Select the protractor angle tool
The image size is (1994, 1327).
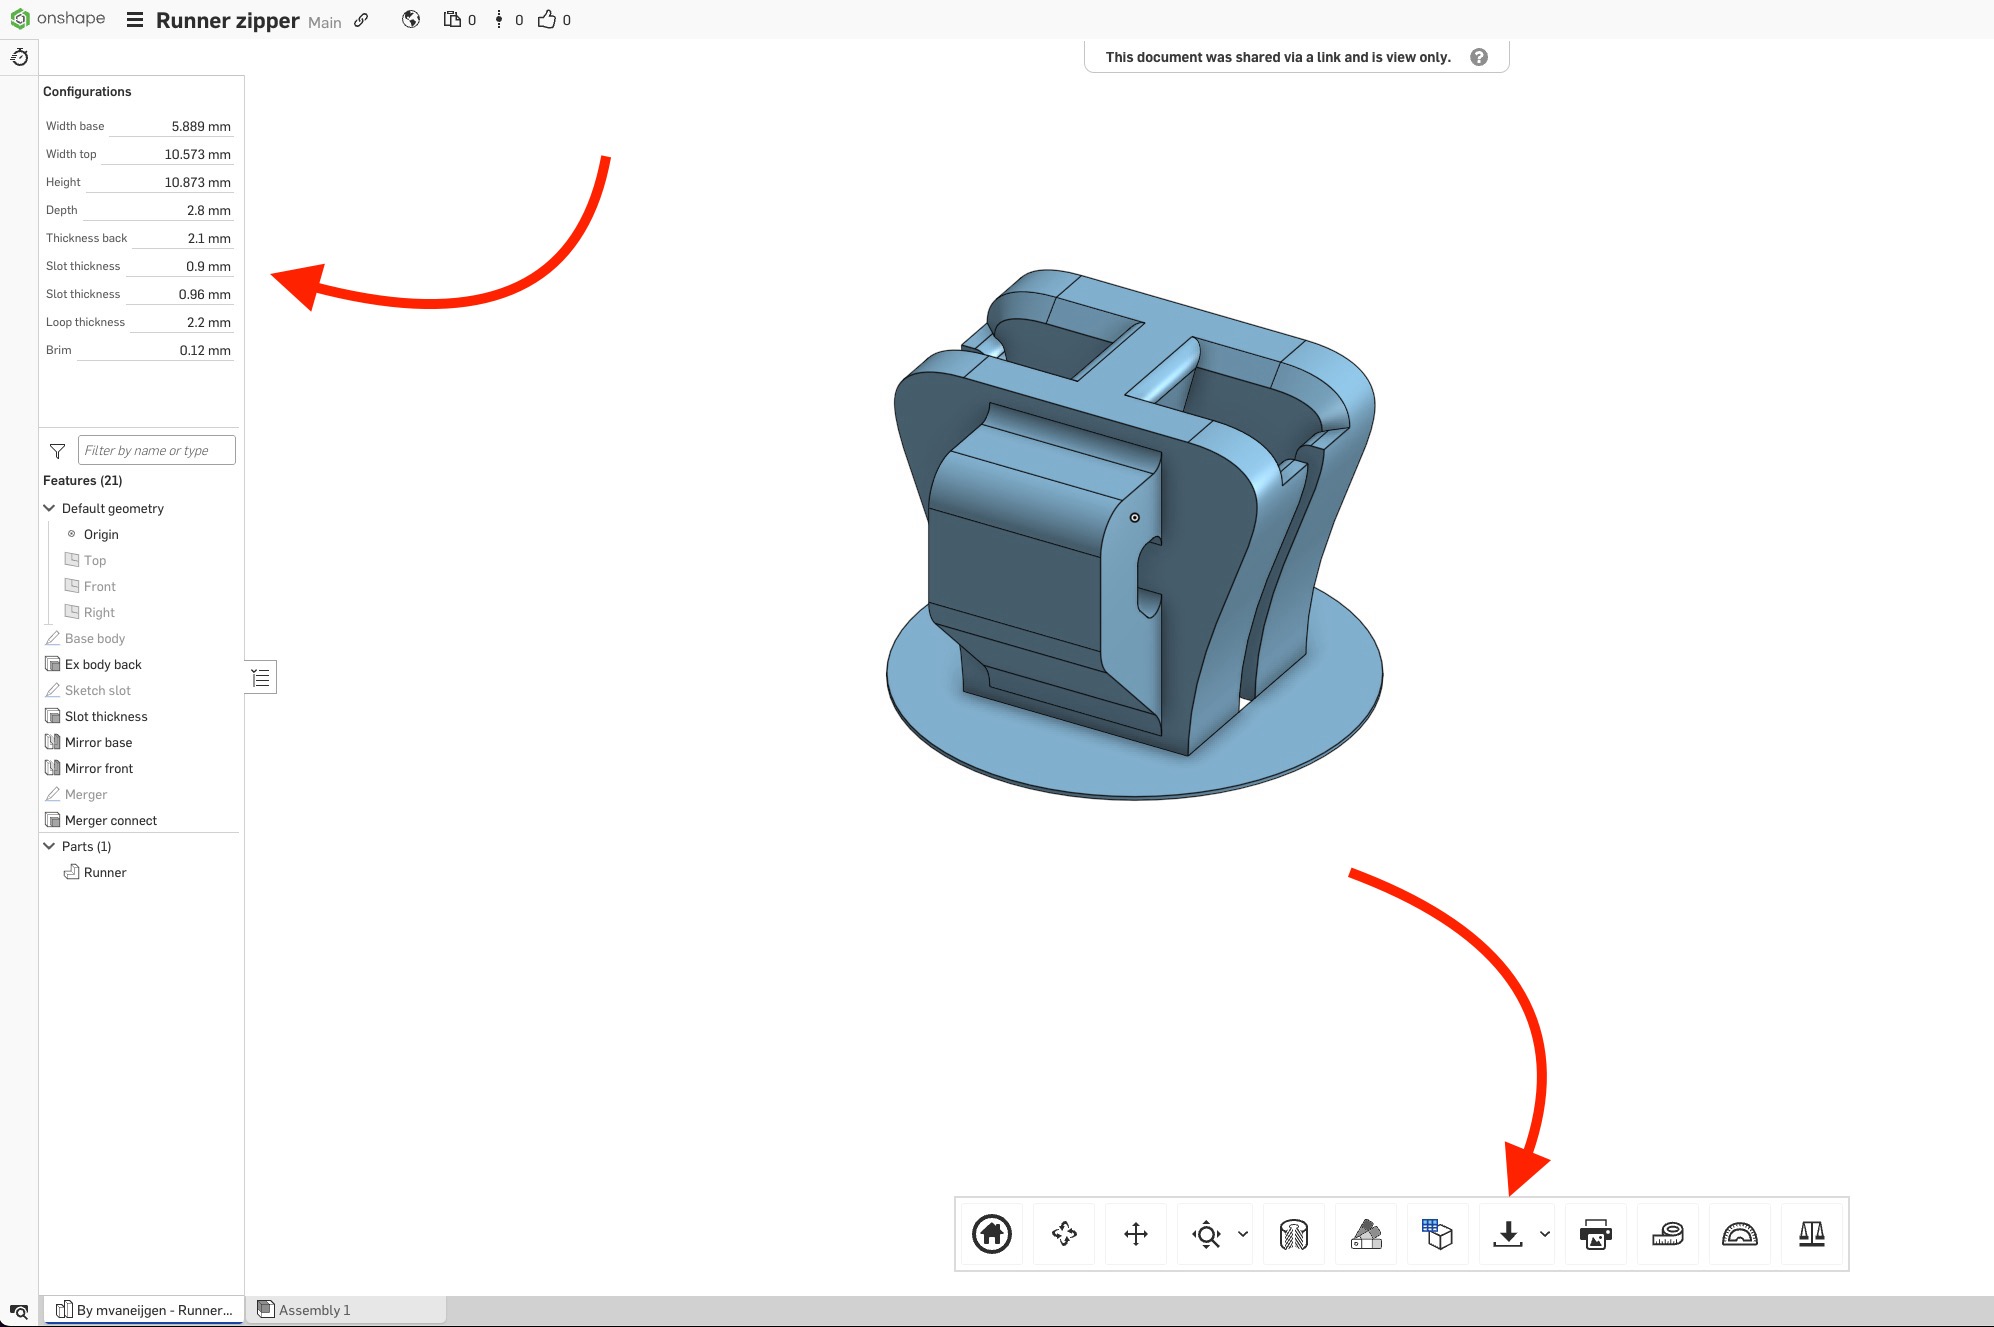pyautogui.click(x=1740, y=1234)
